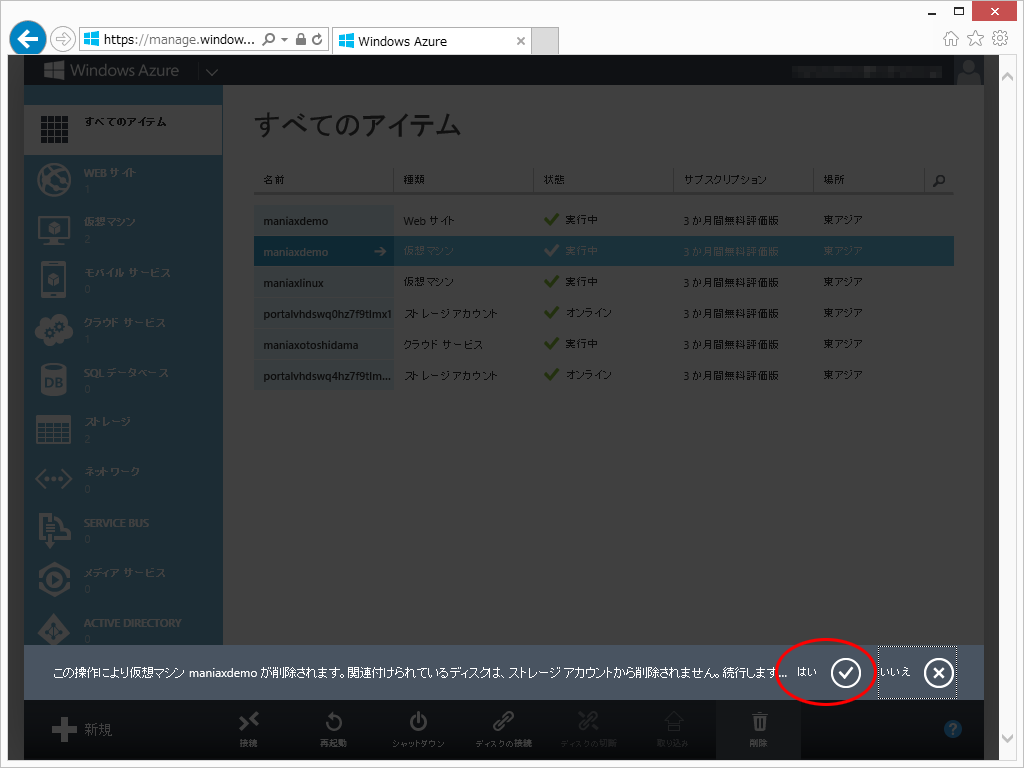The width and height of the screenshot is (1024, 768).
Task: Click the browser forward arrow
Action: click(63, 39)
